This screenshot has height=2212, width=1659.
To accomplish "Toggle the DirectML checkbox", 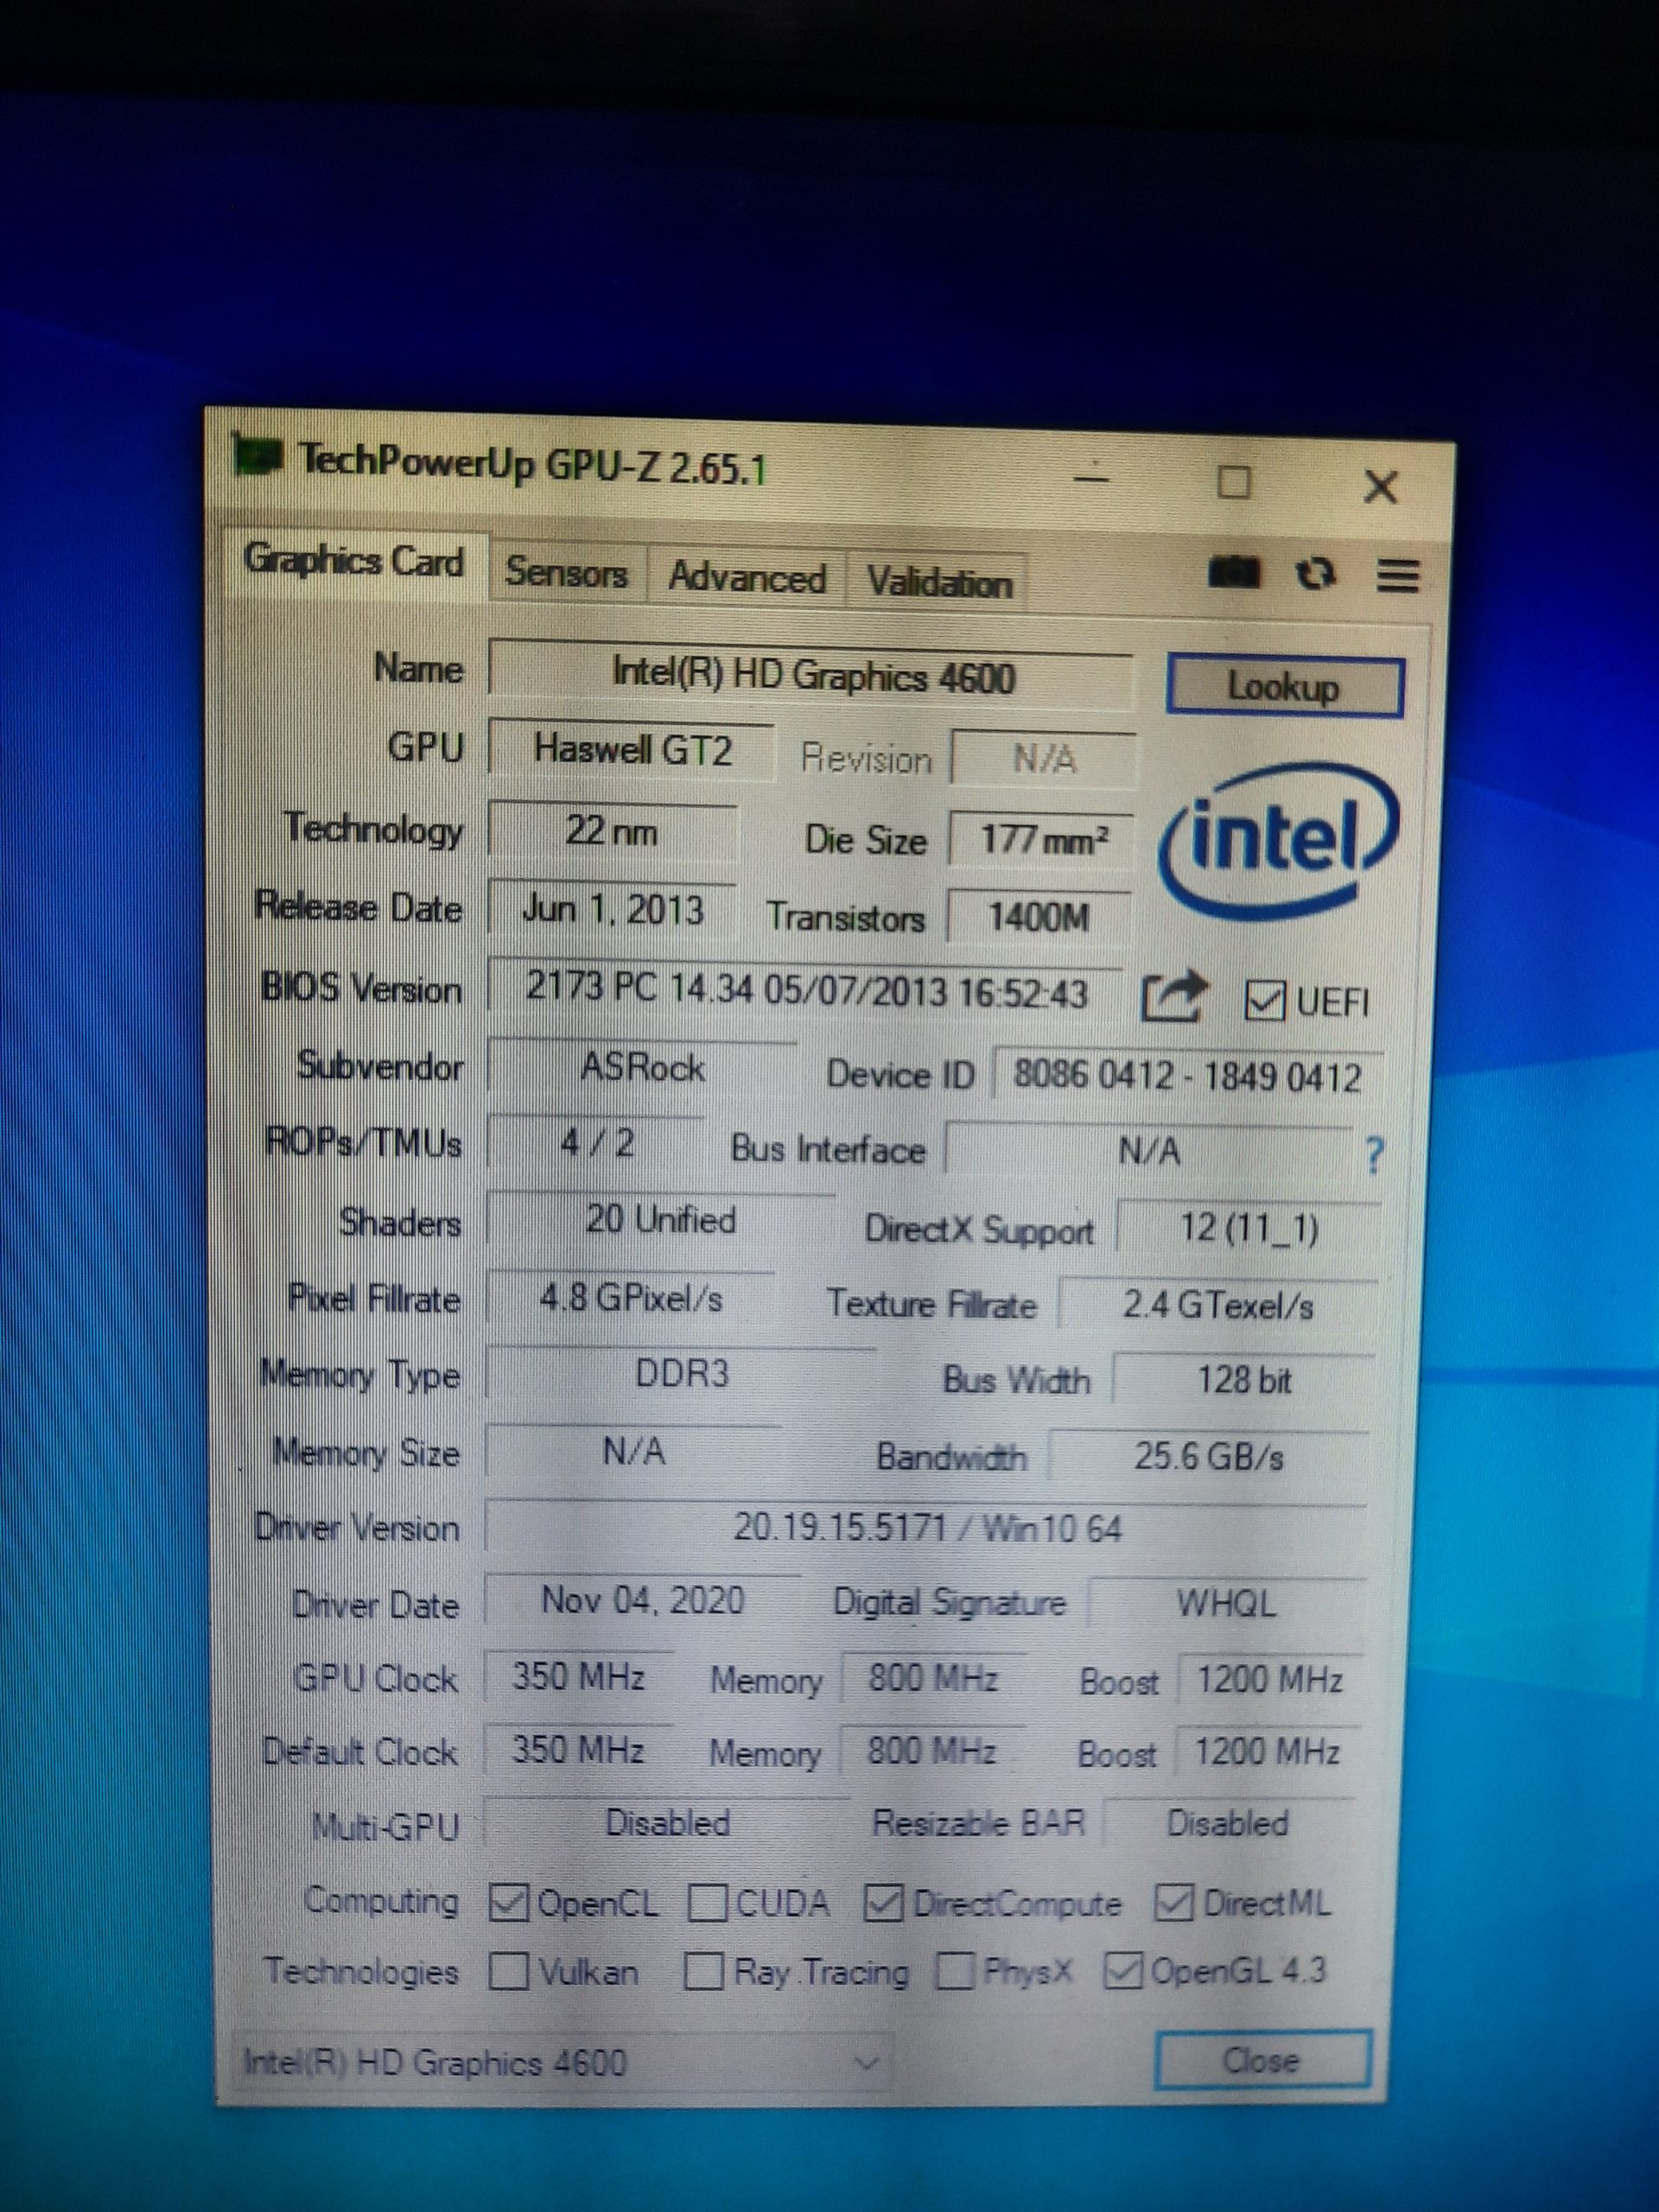I will tap(1174, 1903).
